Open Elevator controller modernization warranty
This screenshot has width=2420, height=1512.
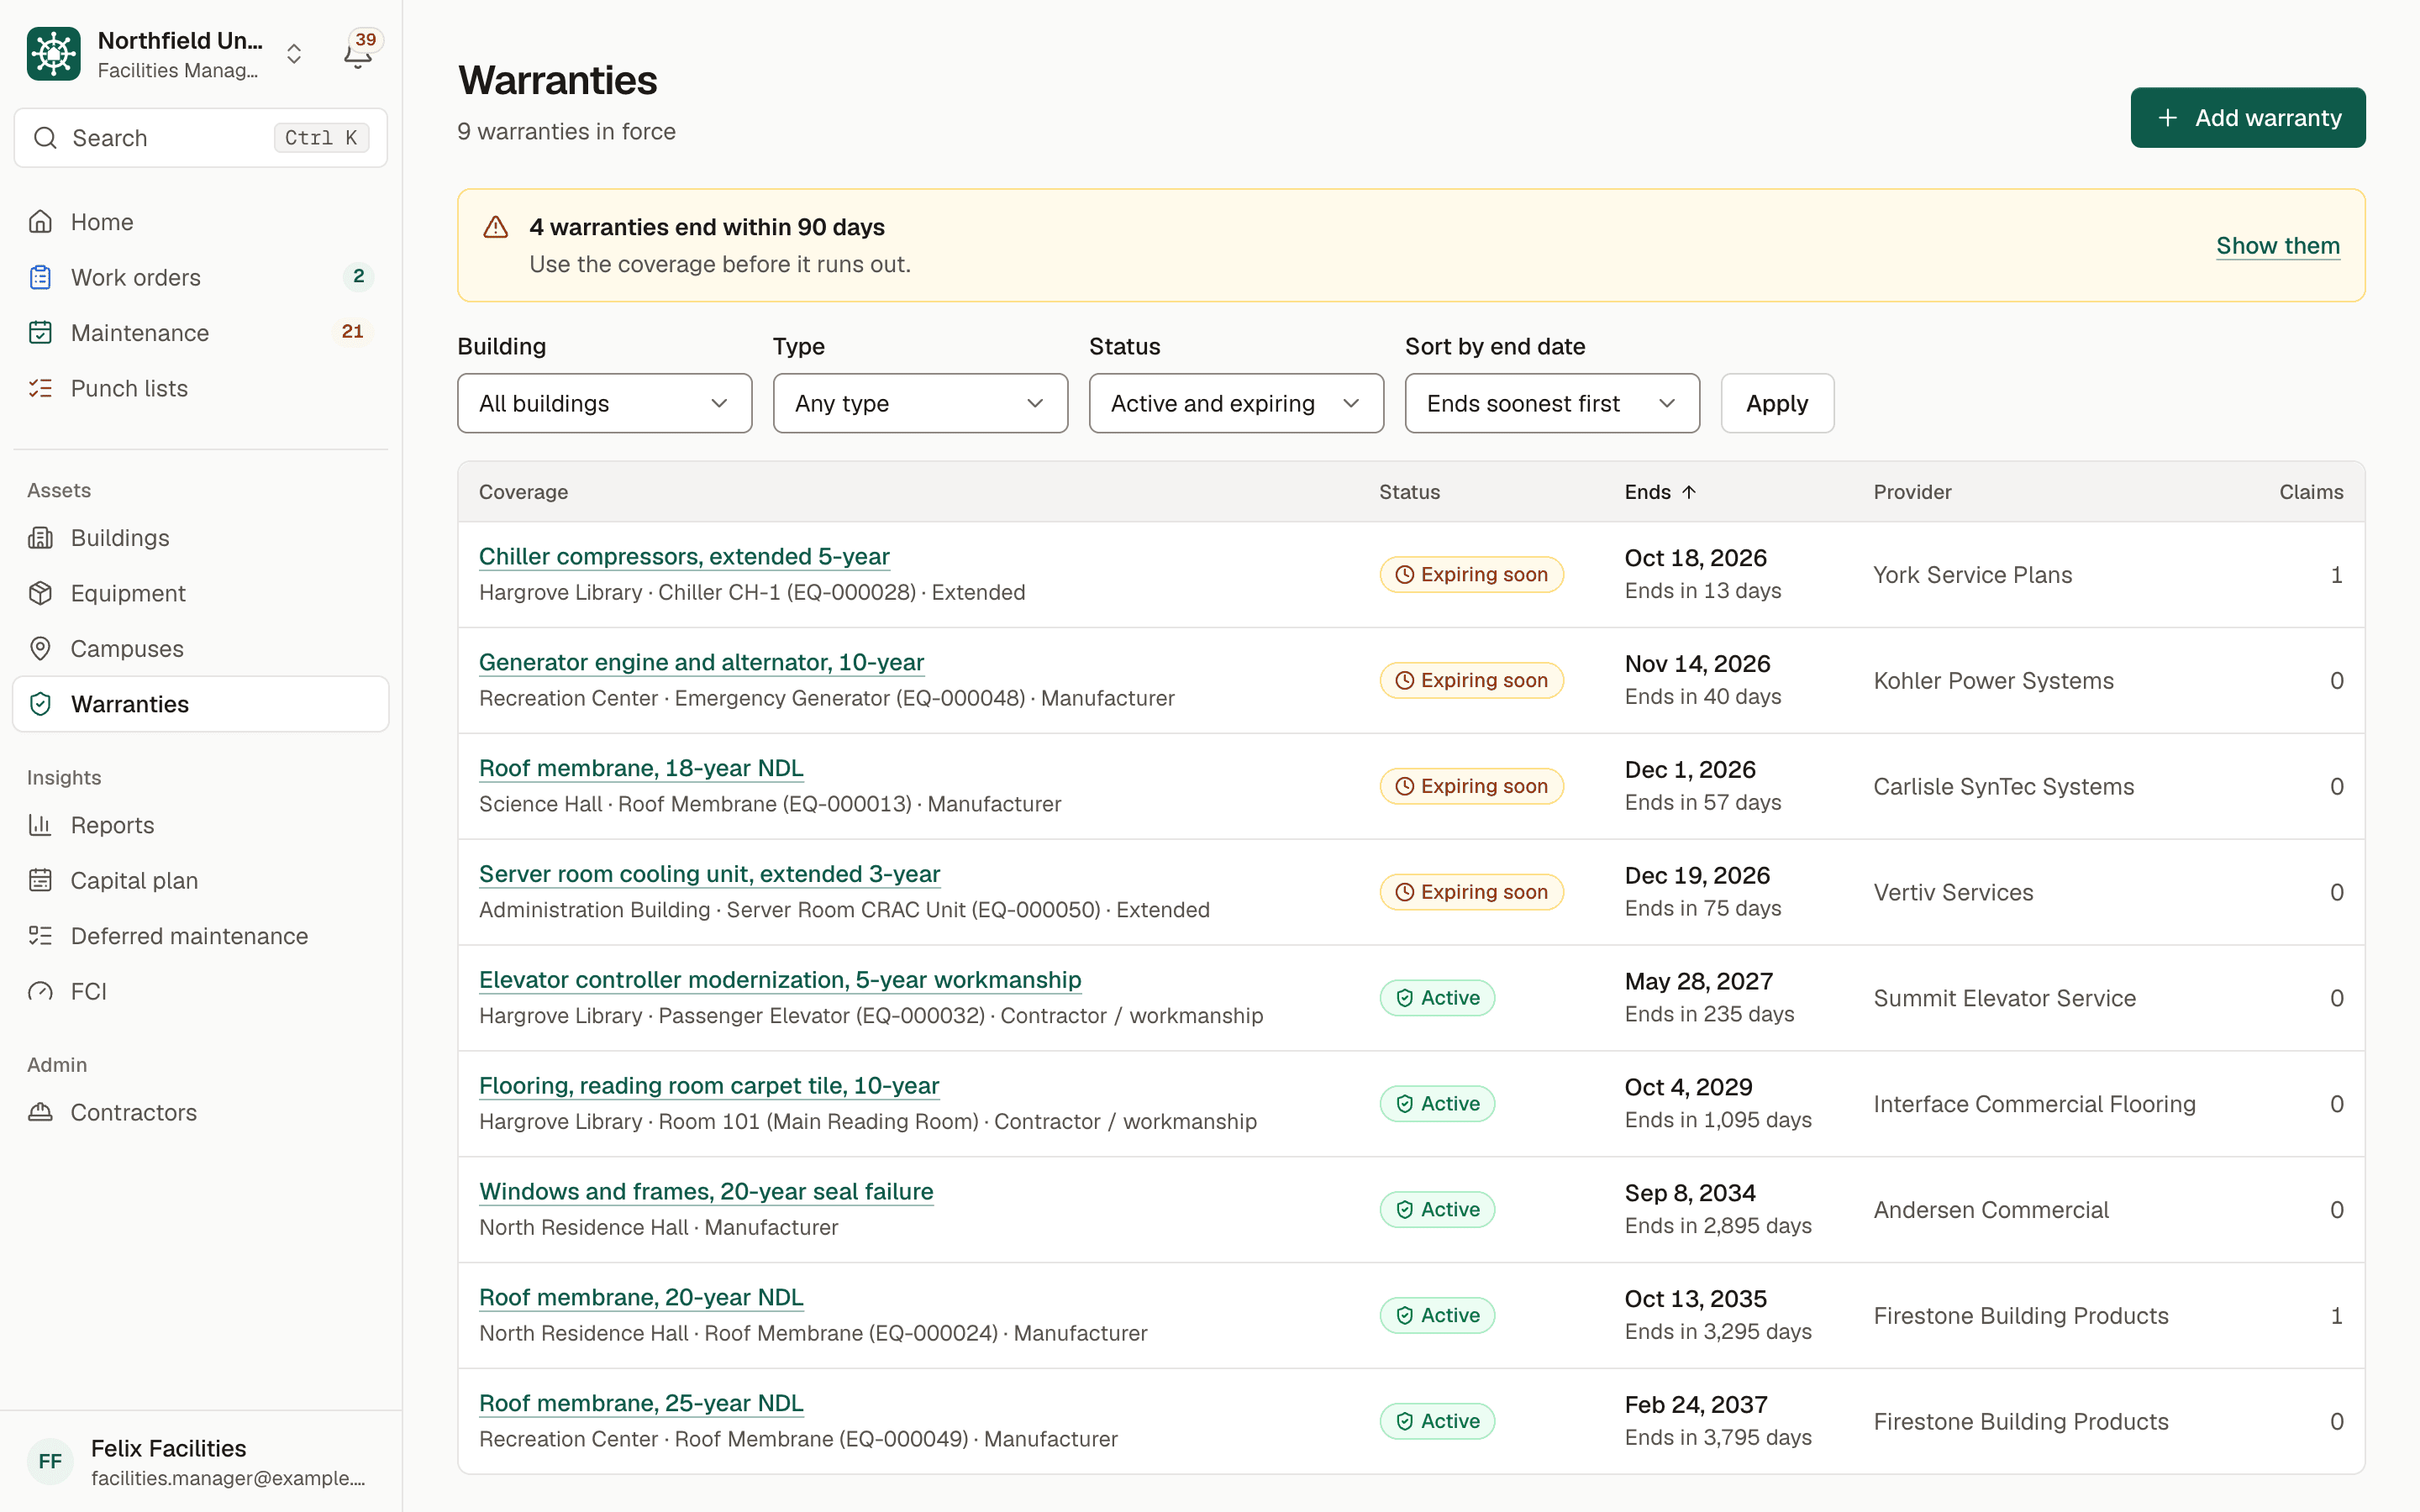(780, 980)
